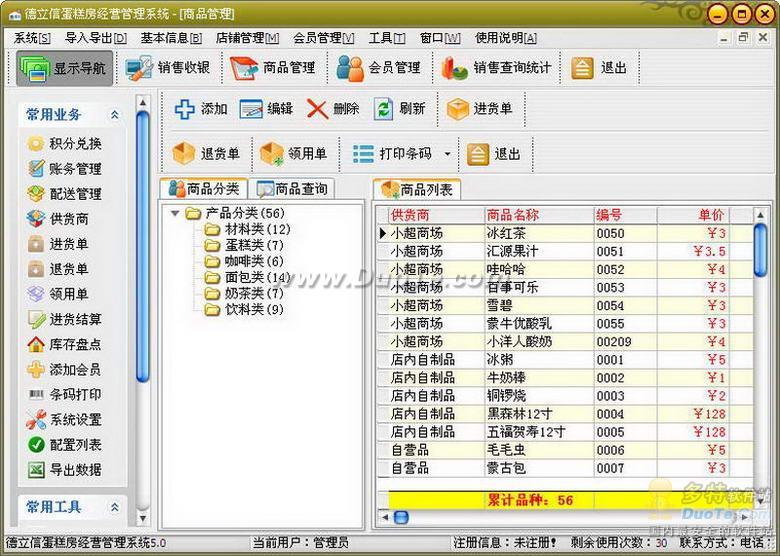Image resolution: width=780 pixels, height=556 pixels.
Task: Open 进货结算 in the sidebar
Action: [x=65, y=319]
